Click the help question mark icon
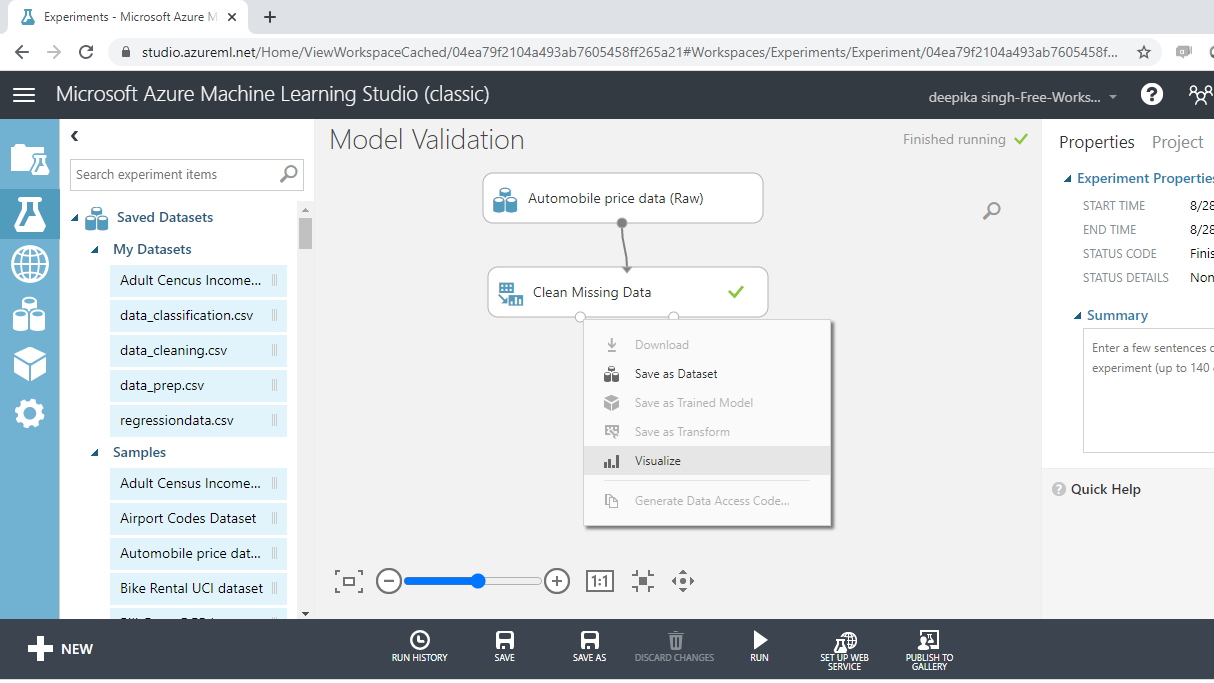1214x683 pixels. 1152,95
